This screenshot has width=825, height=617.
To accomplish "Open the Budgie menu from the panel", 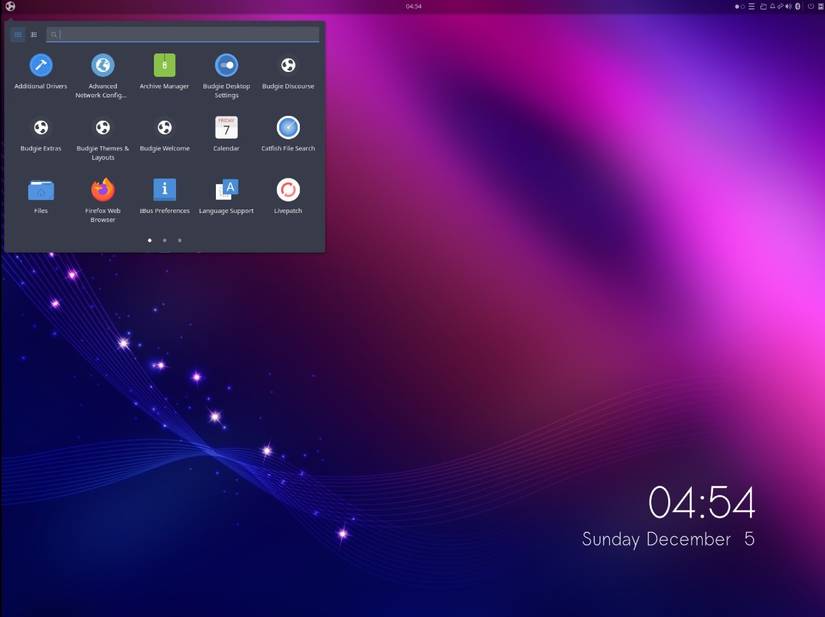I will (10, 5).
